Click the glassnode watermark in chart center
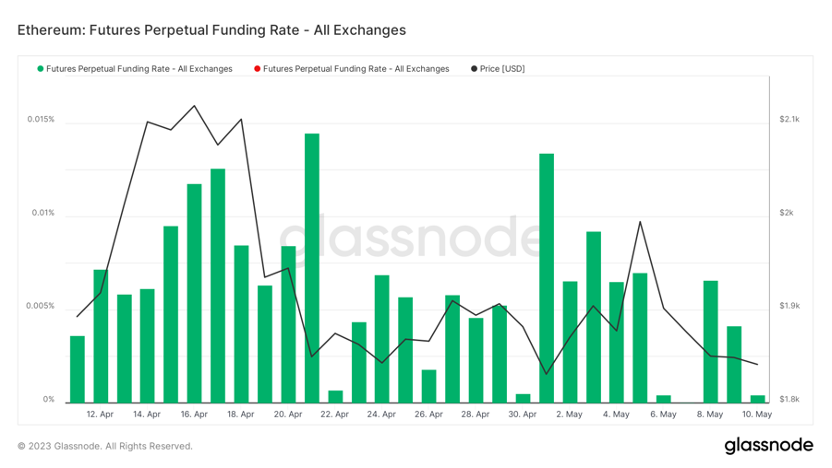This screenshot has height=468, width=832. [410, 238]
